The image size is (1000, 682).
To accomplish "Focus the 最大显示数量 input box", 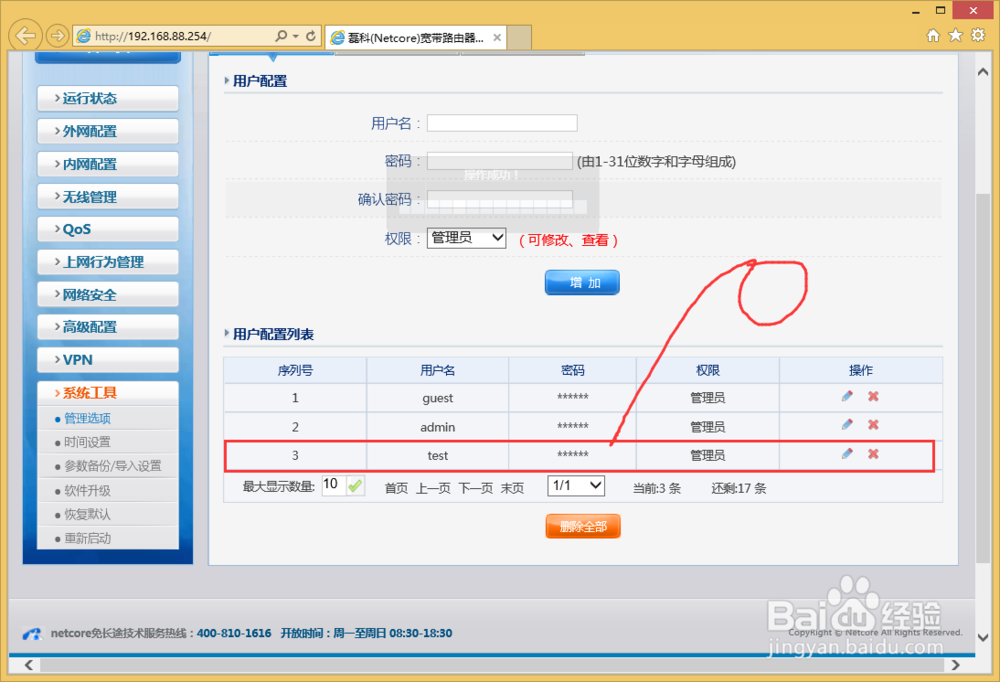I will pyautogui.click(x=334, y=485).
